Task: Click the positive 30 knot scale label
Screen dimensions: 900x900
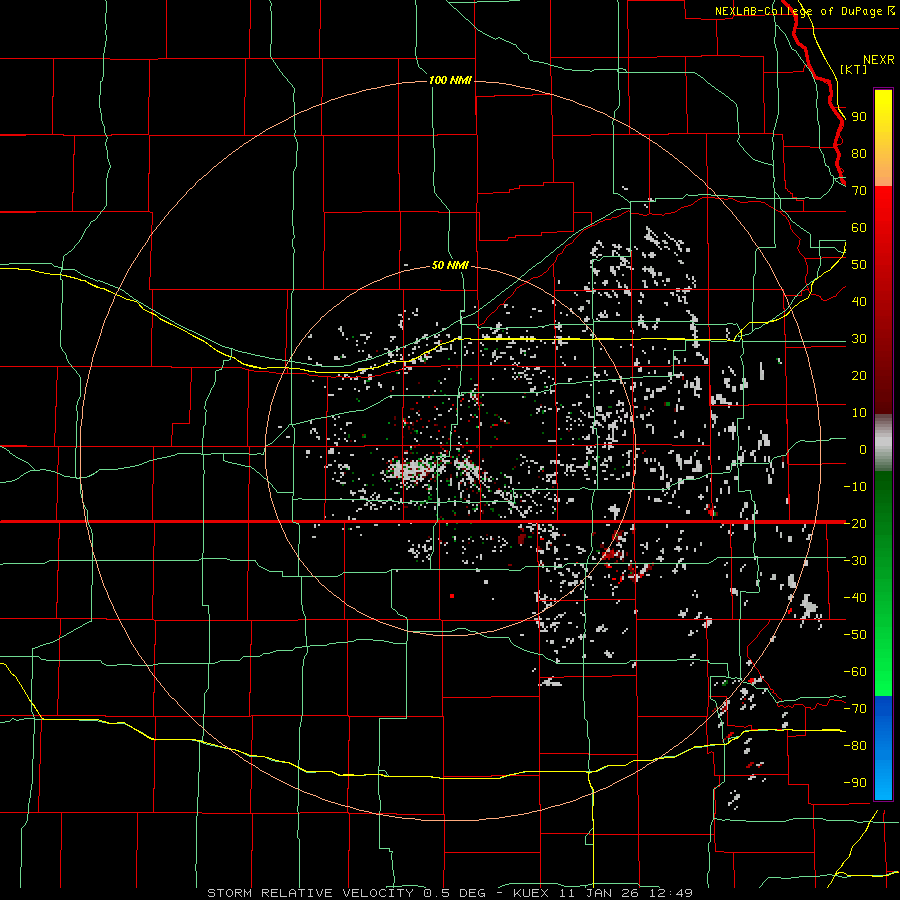Action: 859,339
